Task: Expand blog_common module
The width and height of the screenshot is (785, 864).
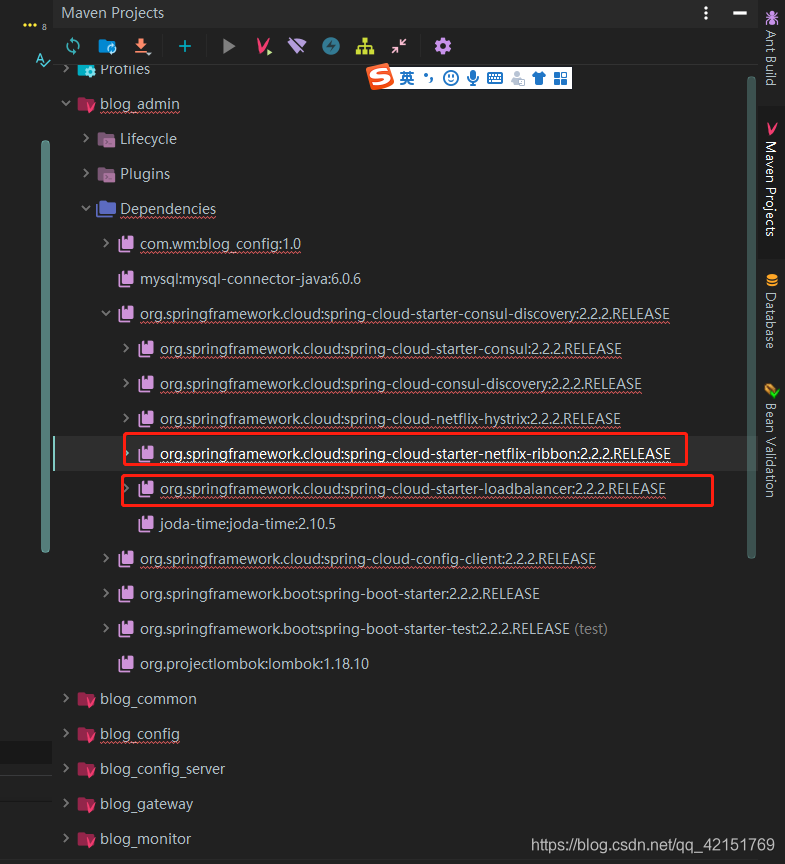Action: point(66,699)
